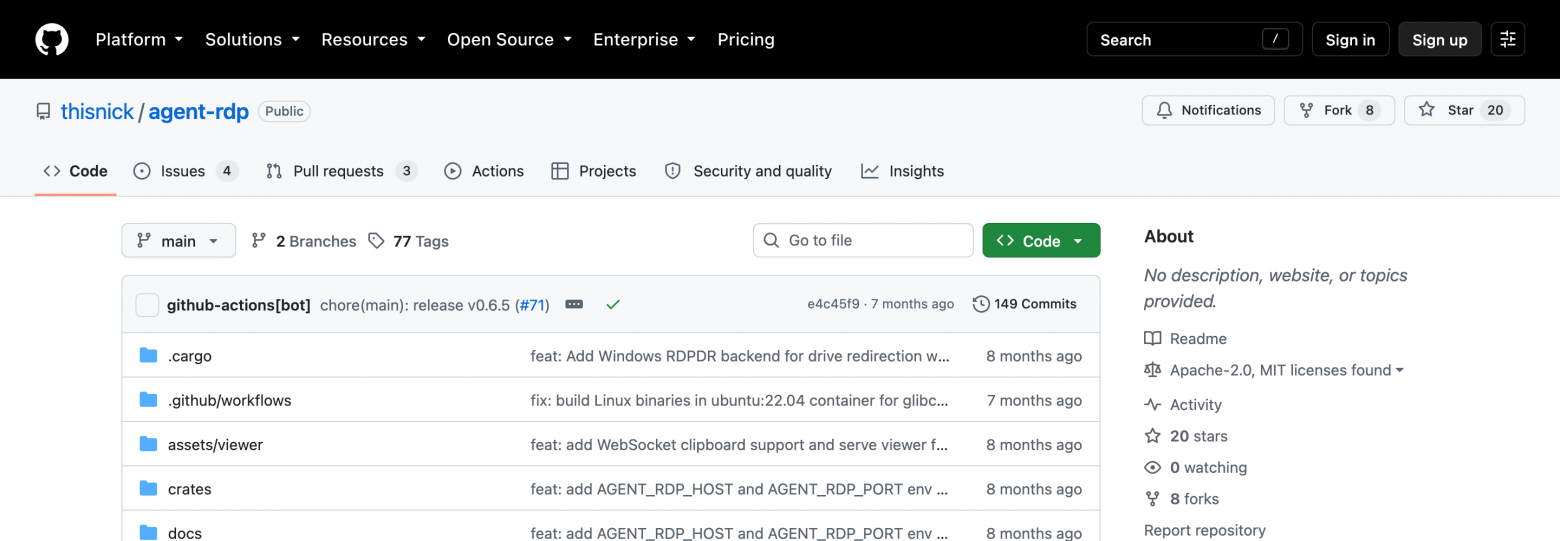Open the Projects tab
Screen dimensions: 1560x541
tap(594, 171)
